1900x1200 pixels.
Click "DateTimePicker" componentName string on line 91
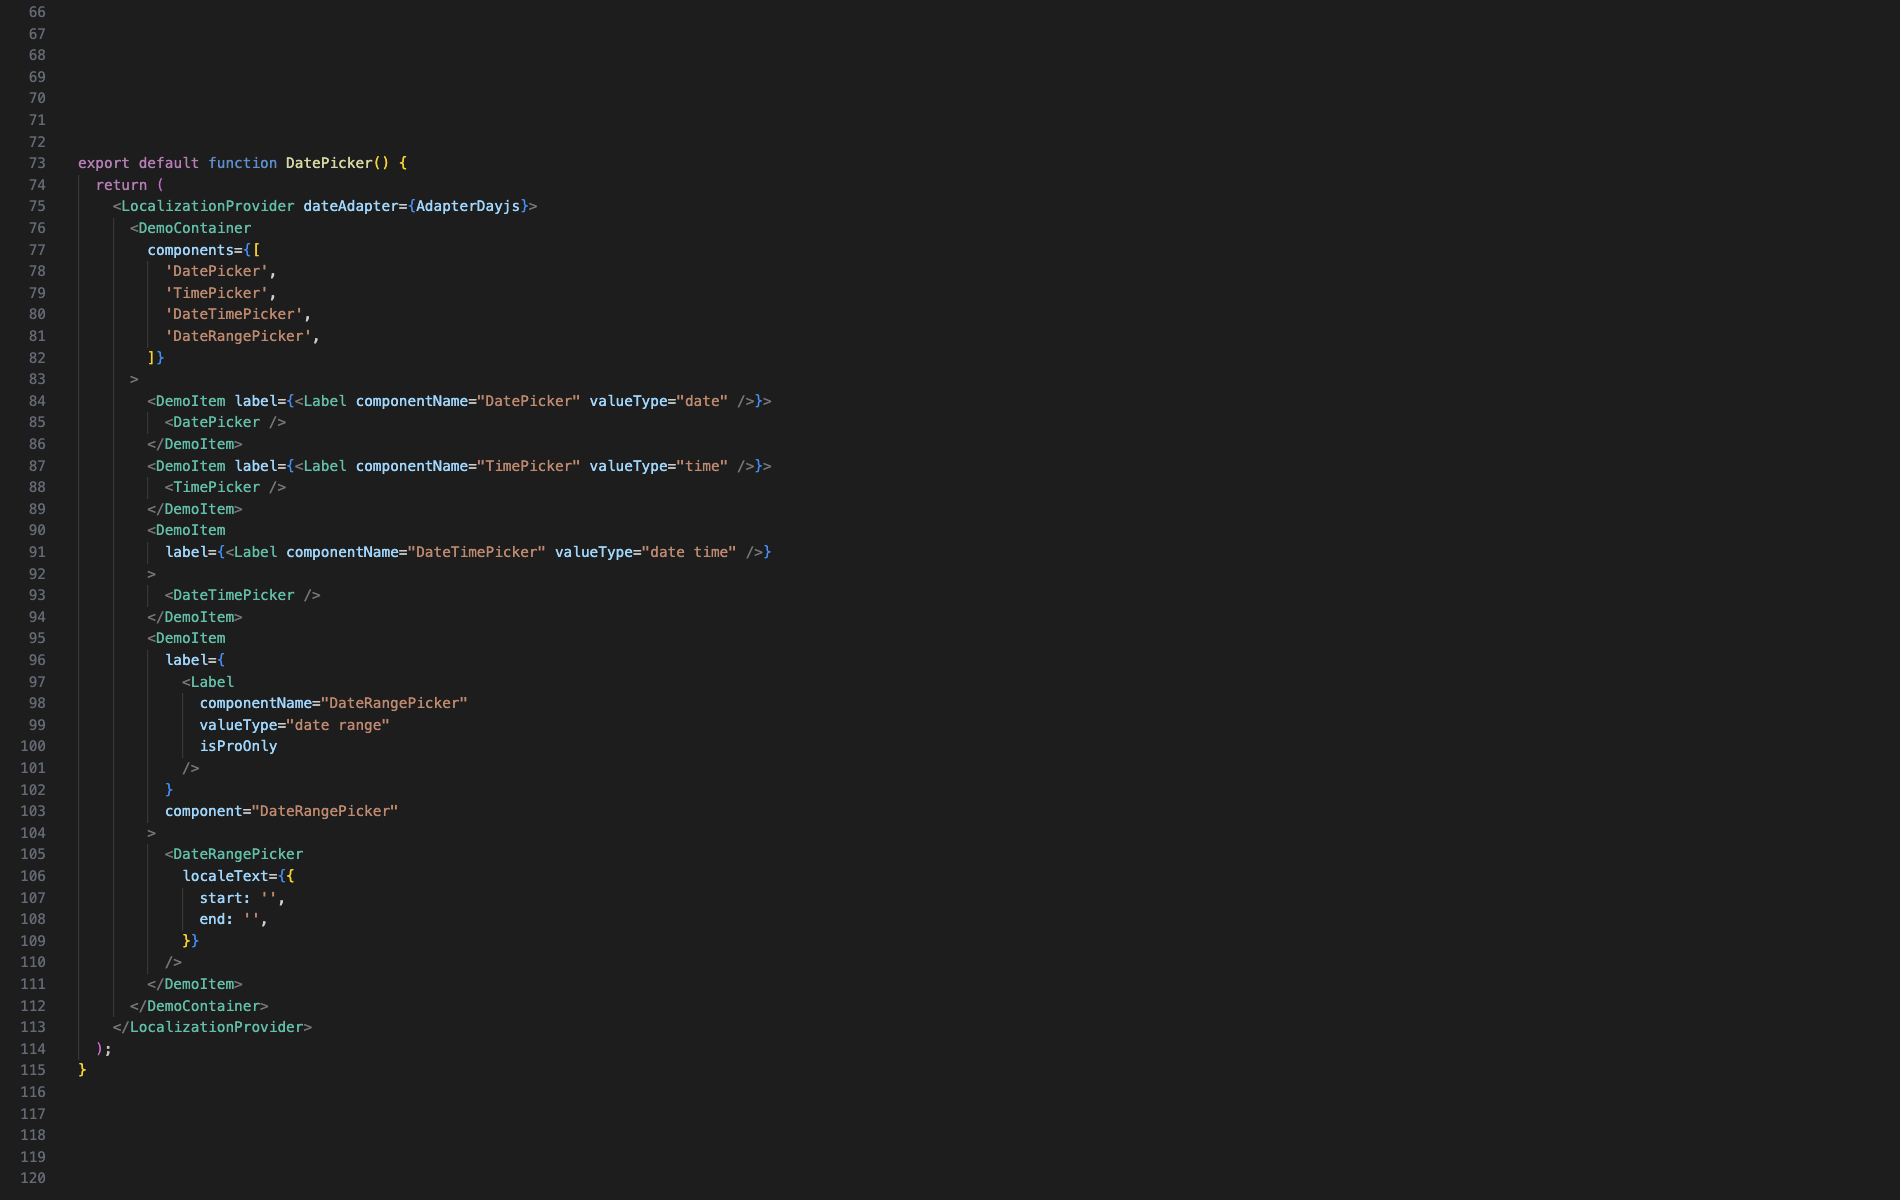(x=477, y=552)
